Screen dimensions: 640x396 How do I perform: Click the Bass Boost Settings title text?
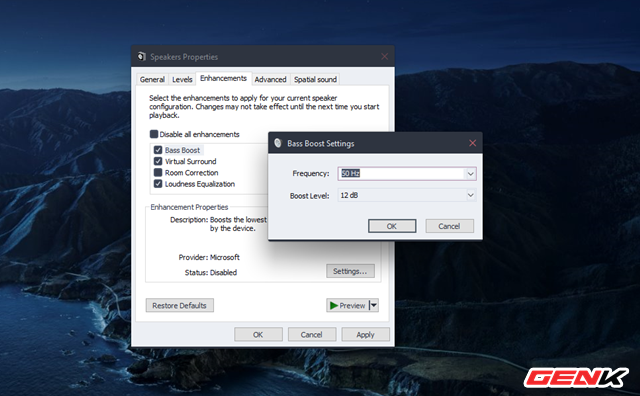[321, 143]
